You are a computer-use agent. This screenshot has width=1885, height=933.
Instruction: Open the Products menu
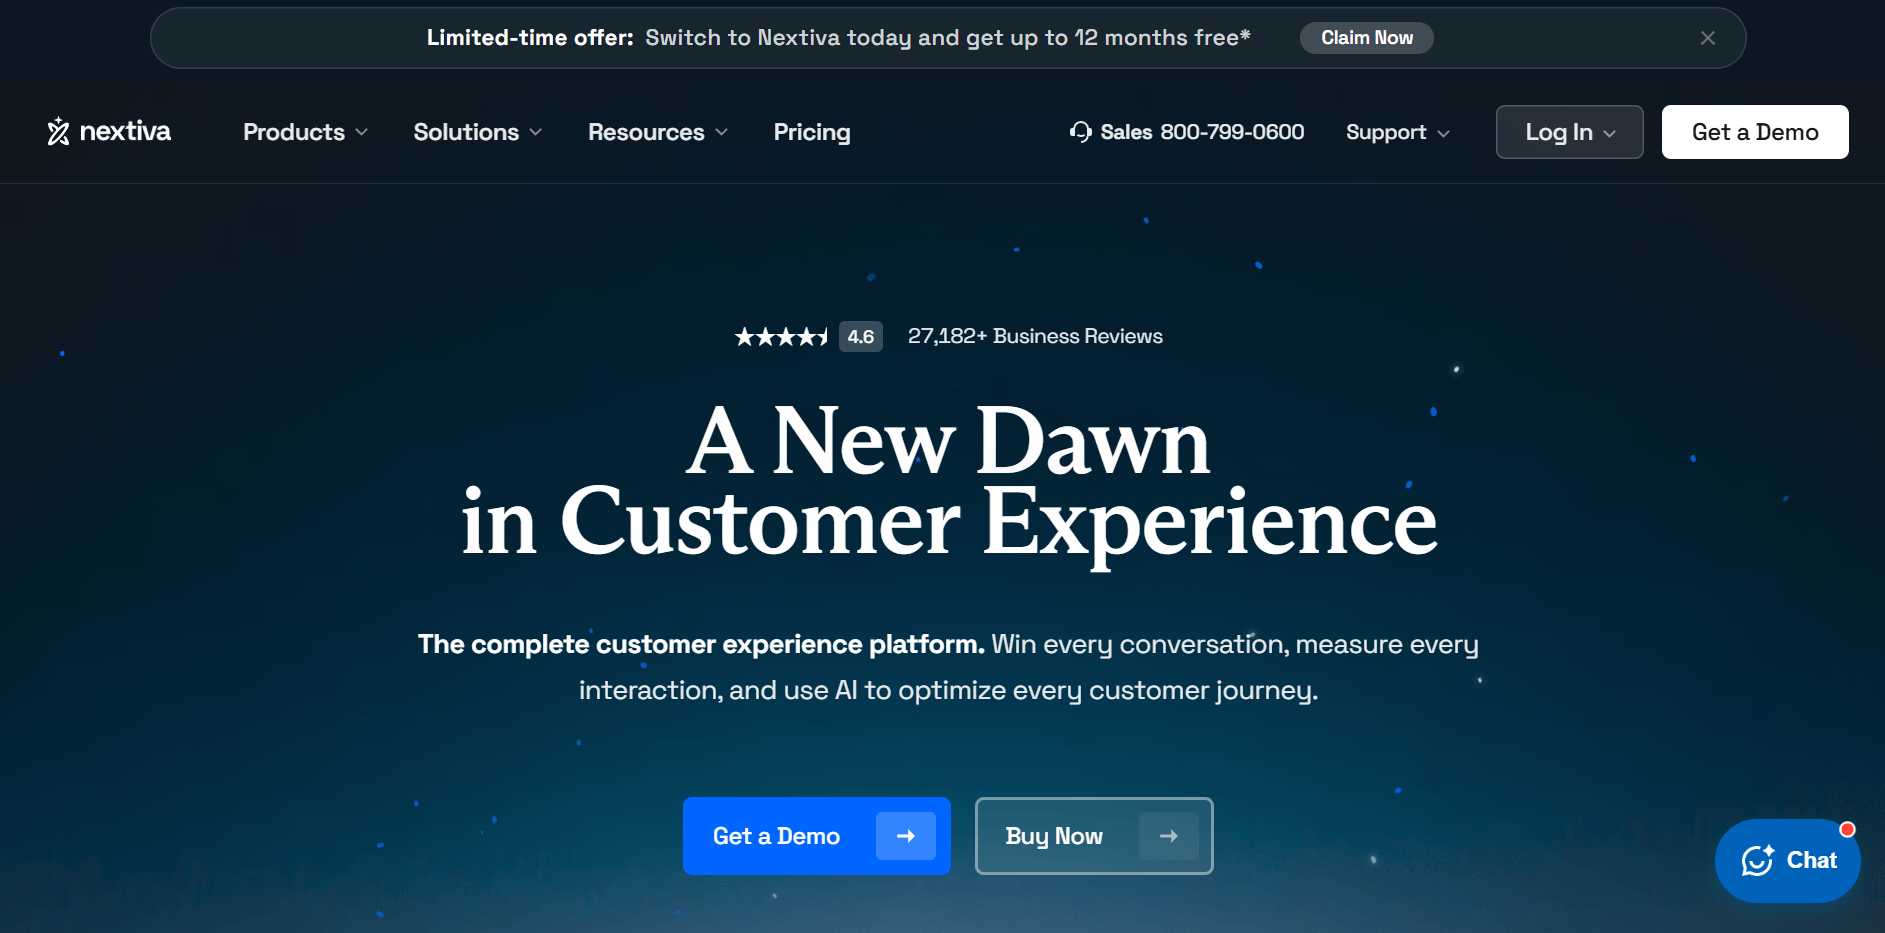pos(305,132)
